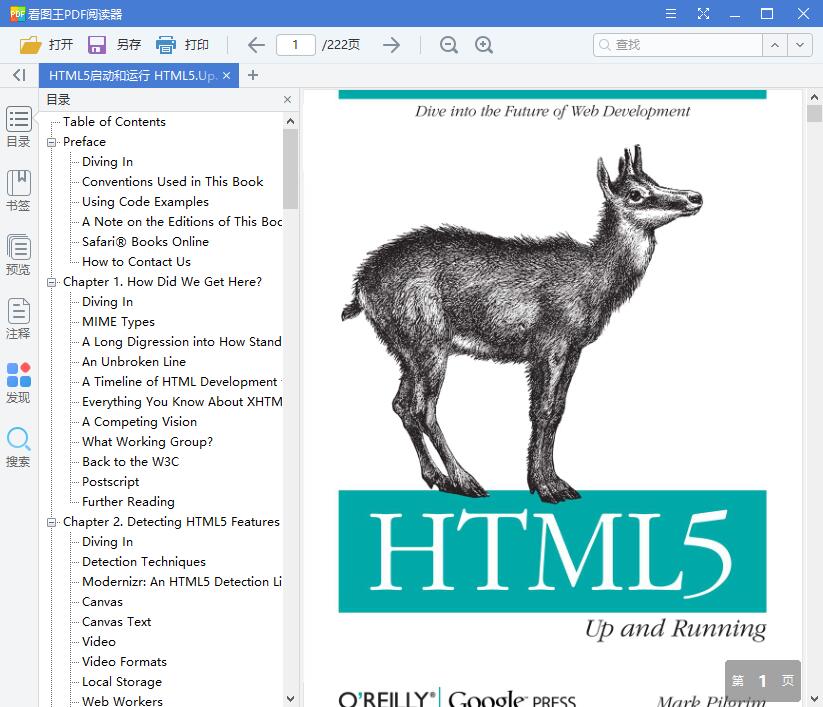This screenshot has height=707, width=823.
Task: Collapse the Preface section in the TOC
Action: [52, 141]
